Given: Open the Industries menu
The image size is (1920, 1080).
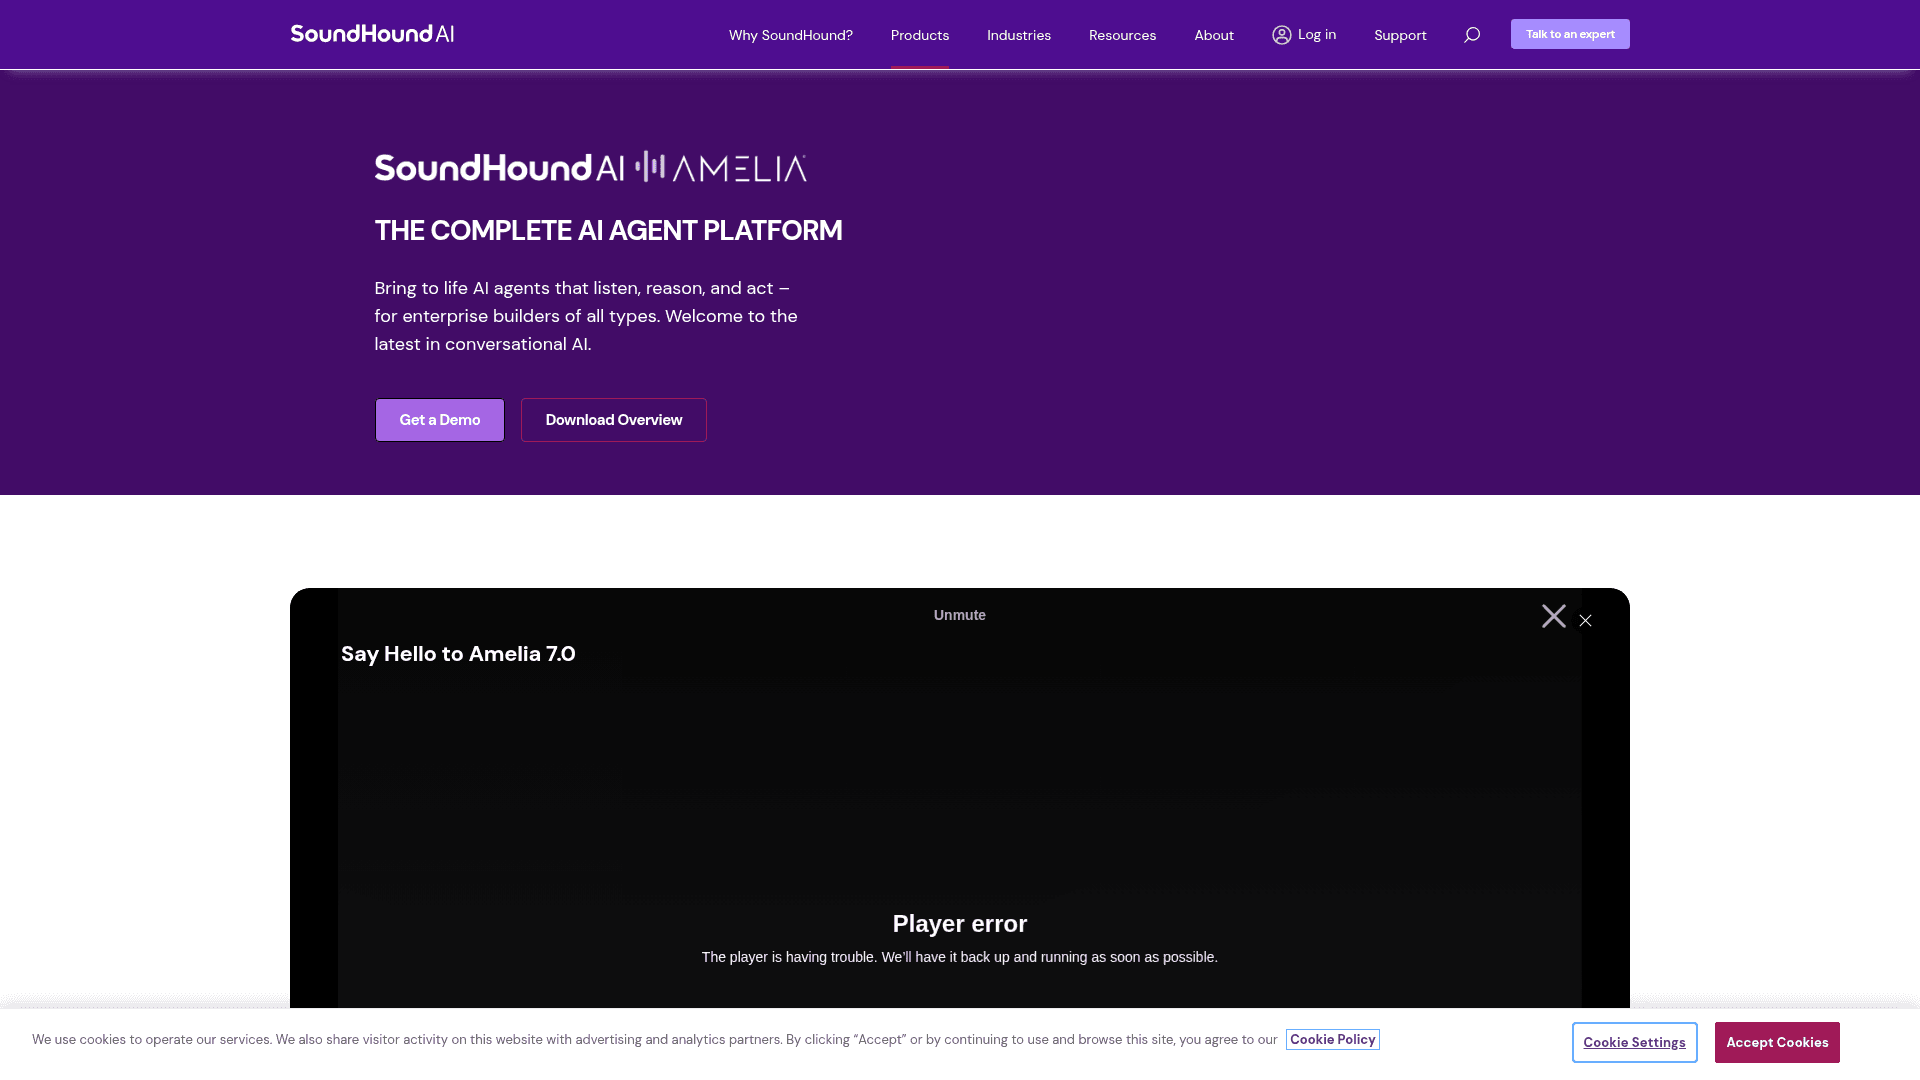Looking at the screenshot, I should point(1019,35).
